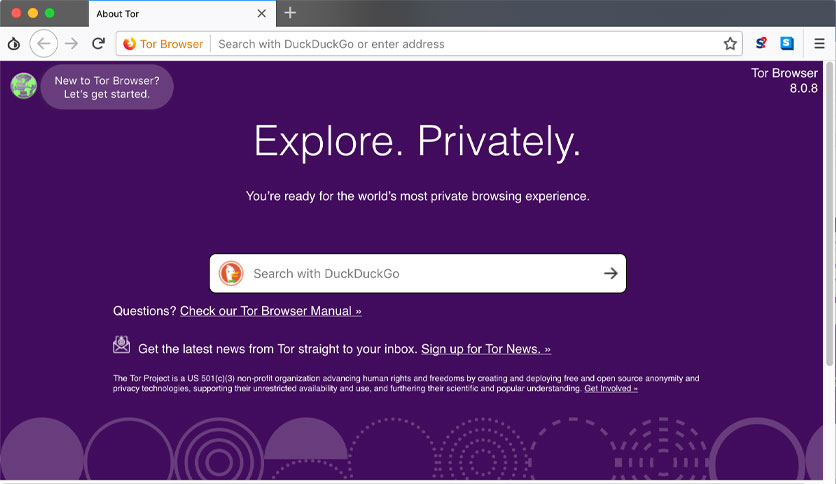Go forward with the forward arrow
The image size is (836, 484).
coord(71,44)
